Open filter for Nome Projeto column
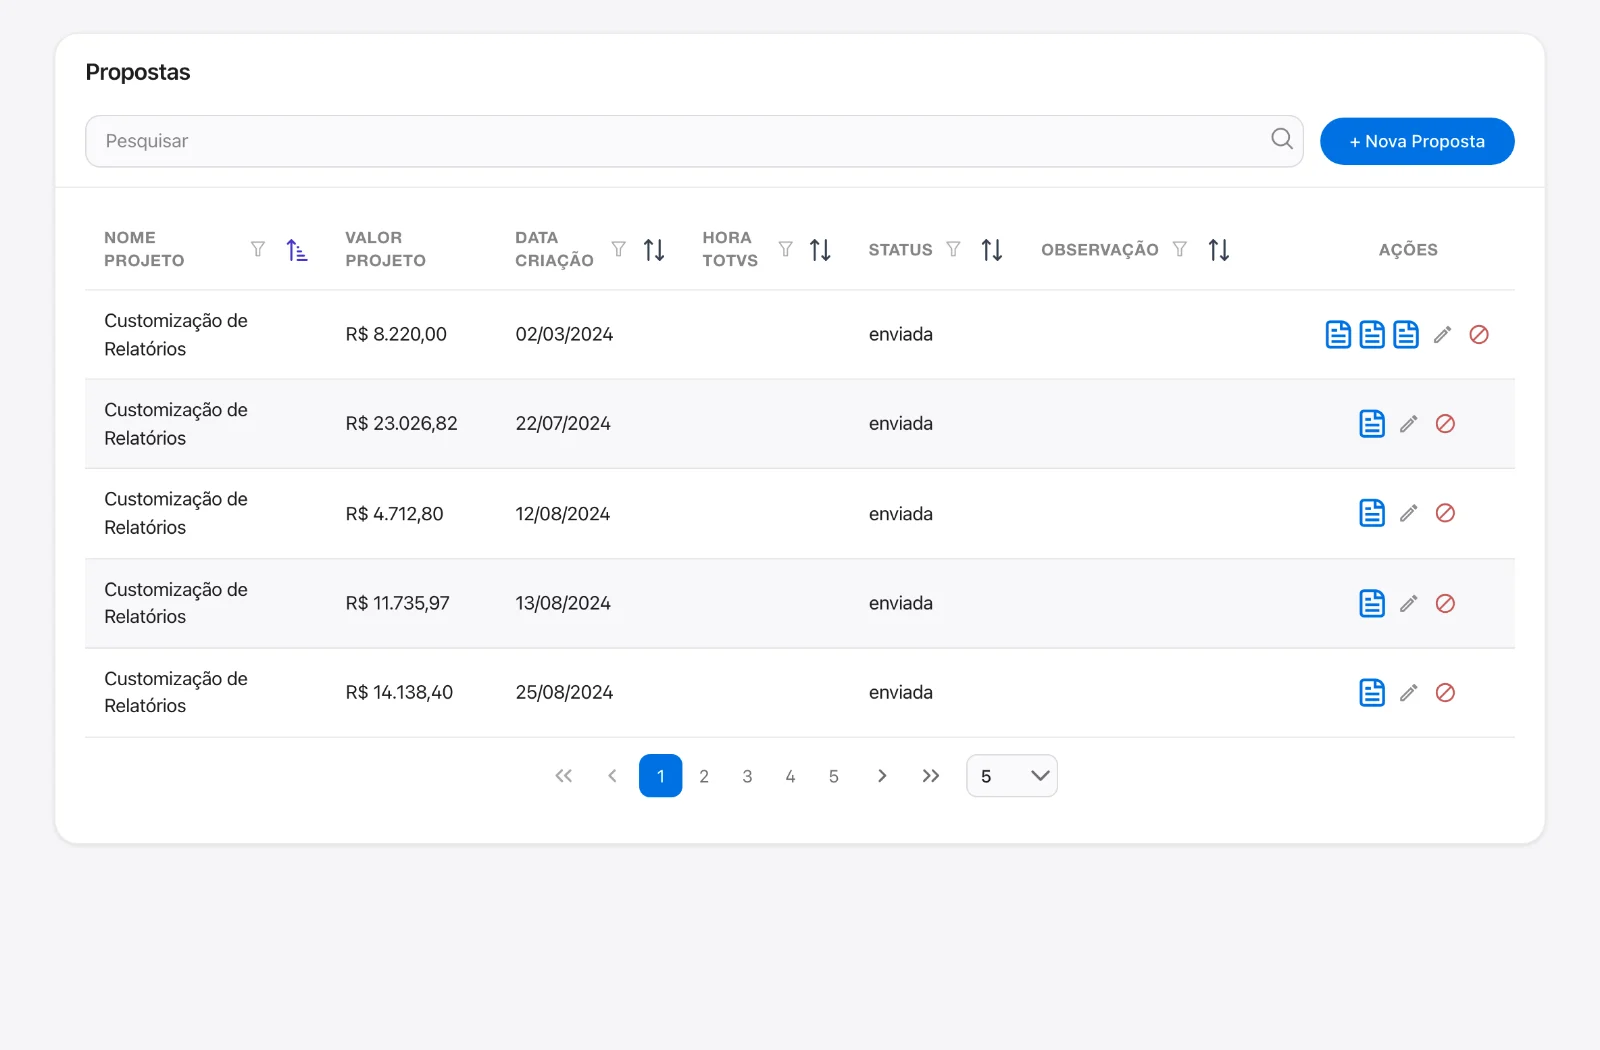The width and height of the screenshot is (1600, 1050). click(258, 249)
